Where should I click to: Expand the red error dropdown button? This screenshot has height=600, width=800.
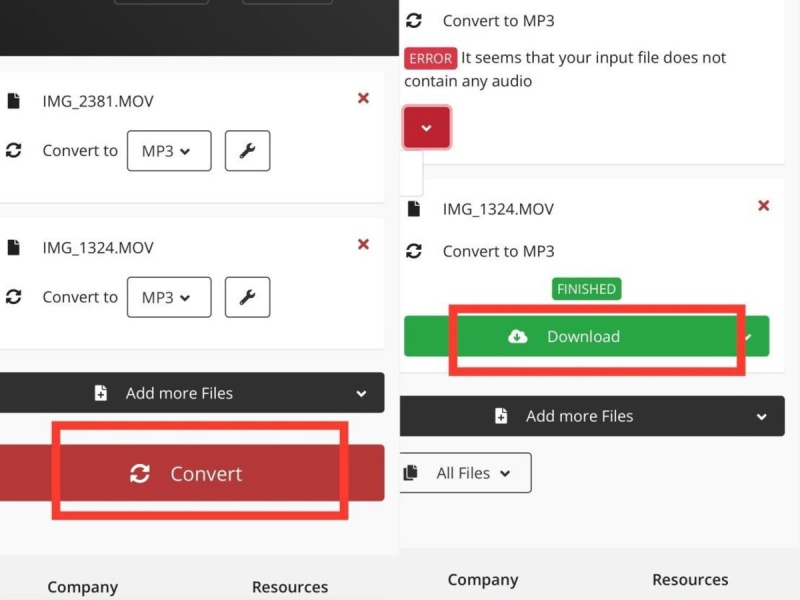427,128
